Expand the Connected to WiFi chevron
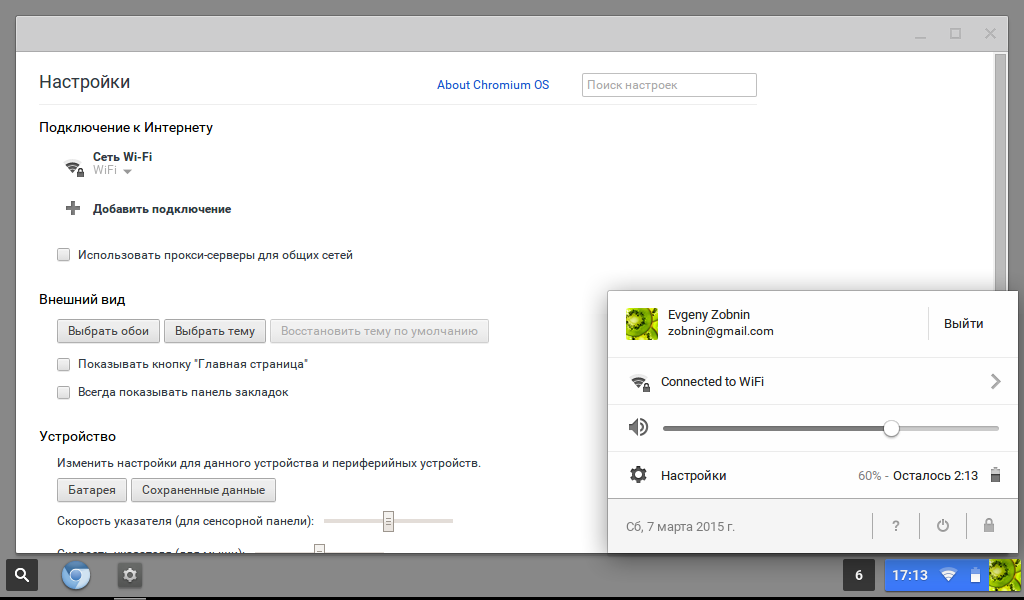Image resolution: width=1024 pixels, height=600 pixels. (994, 381)
